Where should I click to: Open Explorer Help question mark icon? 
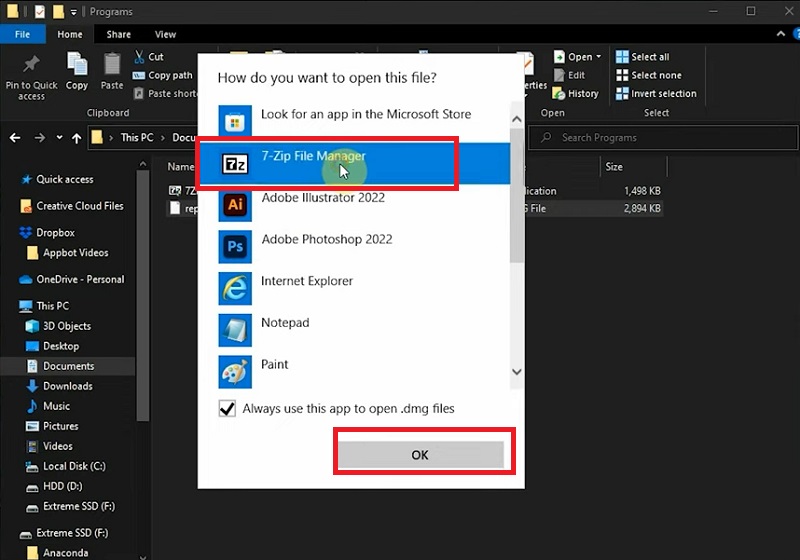pos(796,34)
